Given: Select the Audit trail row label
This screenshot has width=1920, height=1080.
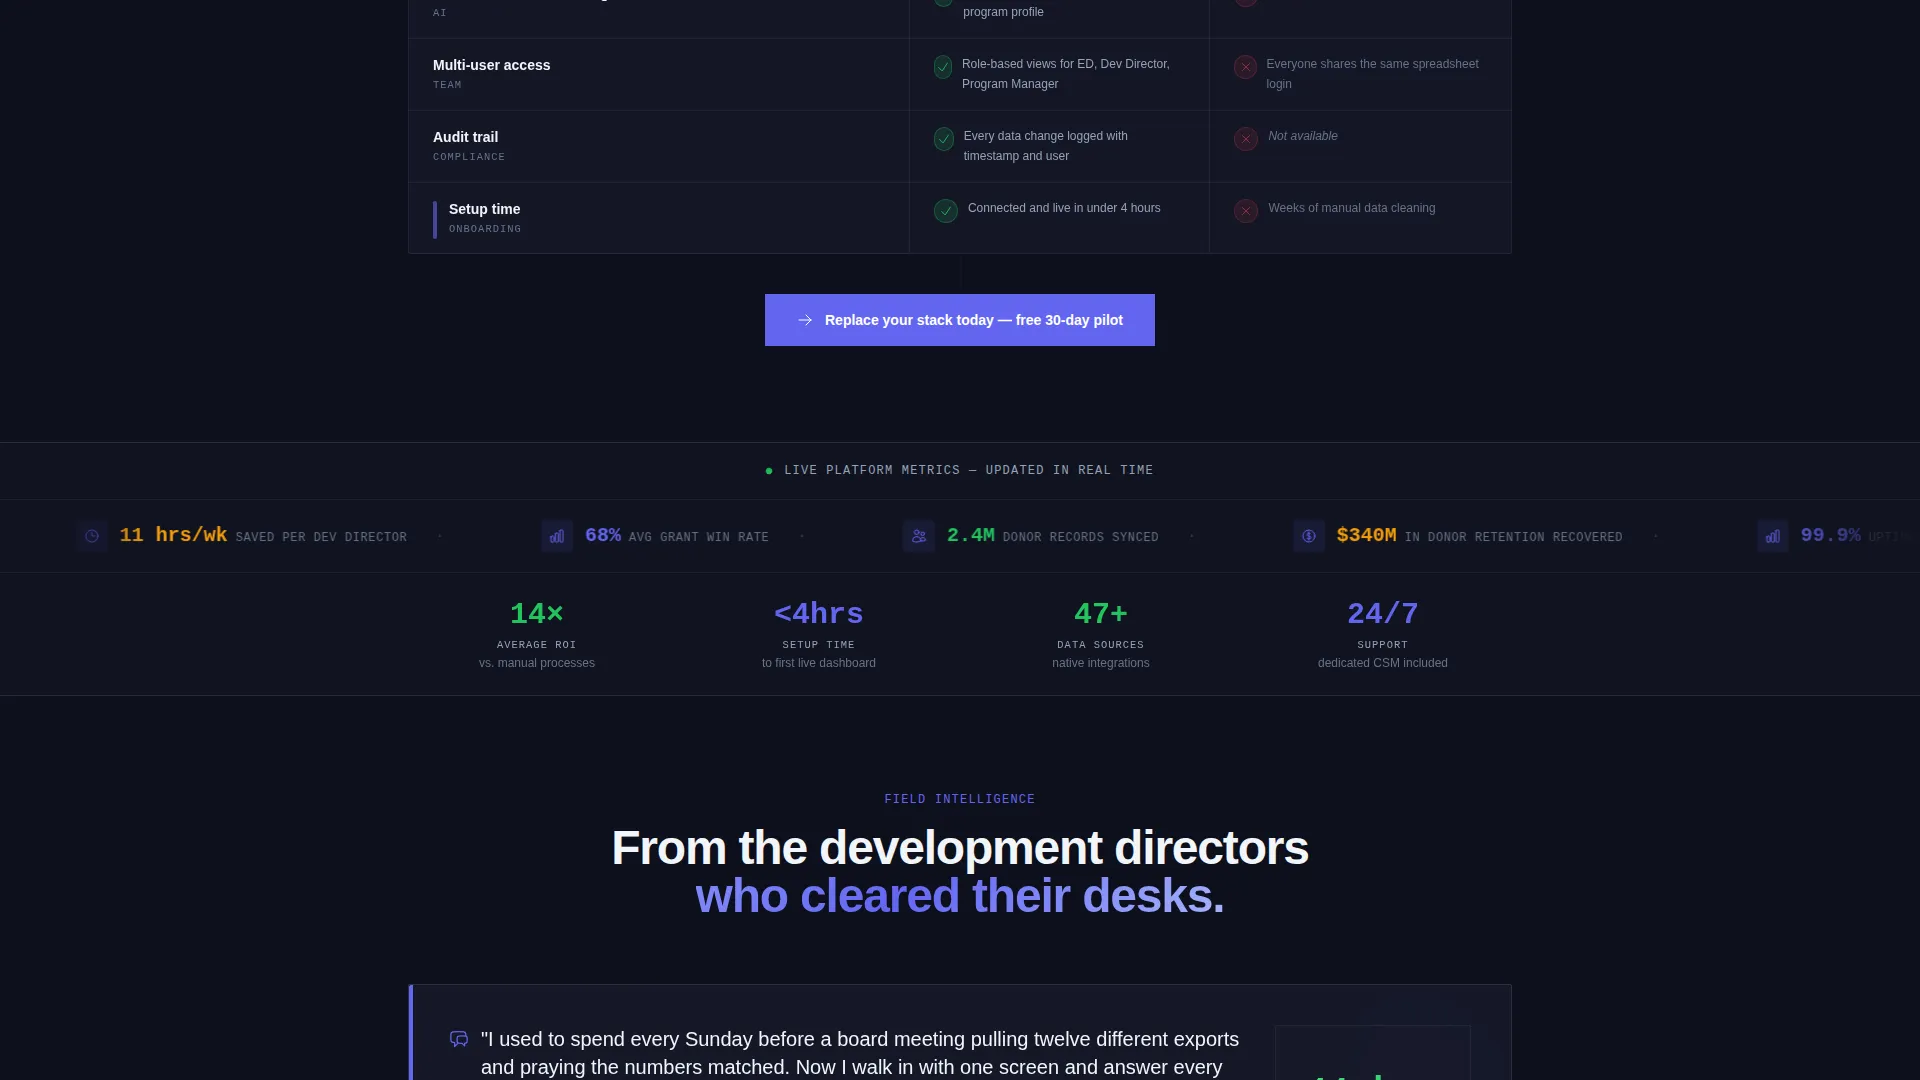Looking at the screenshot, I should coord(465,137).
